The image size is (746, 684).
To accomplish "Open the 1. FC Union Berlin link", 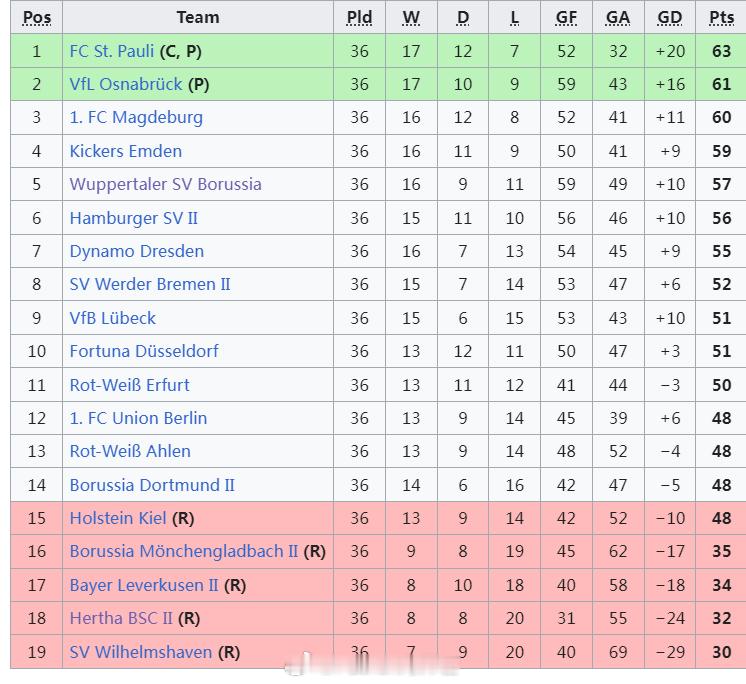I will tap(138, 419).
